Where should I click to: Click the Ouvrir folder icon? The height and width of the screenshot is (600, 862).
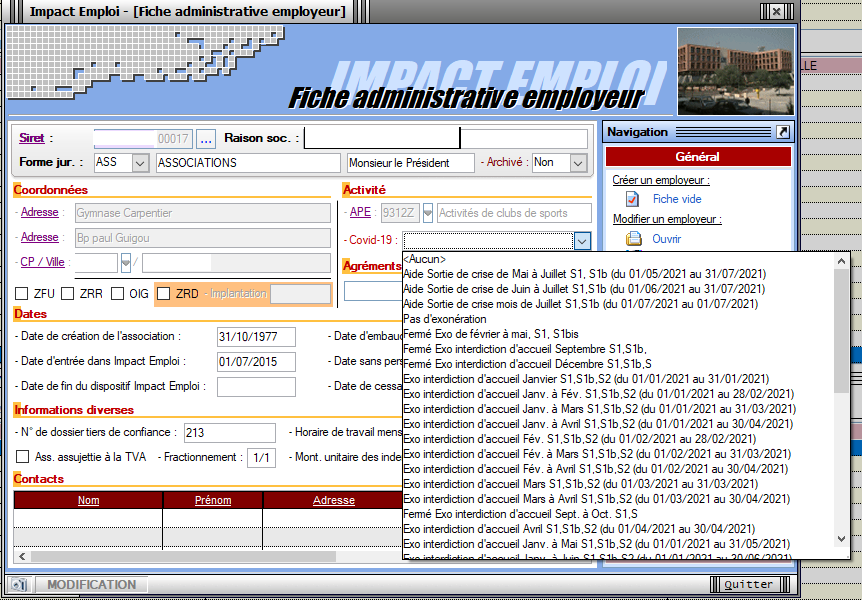(x=634, y=239)
